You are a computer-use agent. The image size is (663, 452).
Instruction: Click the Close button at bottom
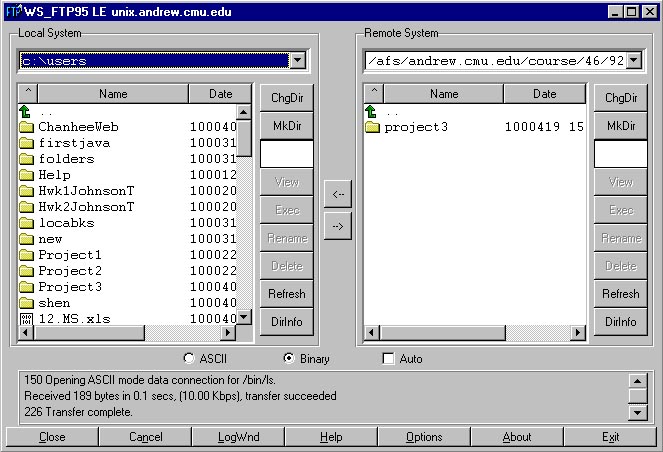(x=52, y=437)
